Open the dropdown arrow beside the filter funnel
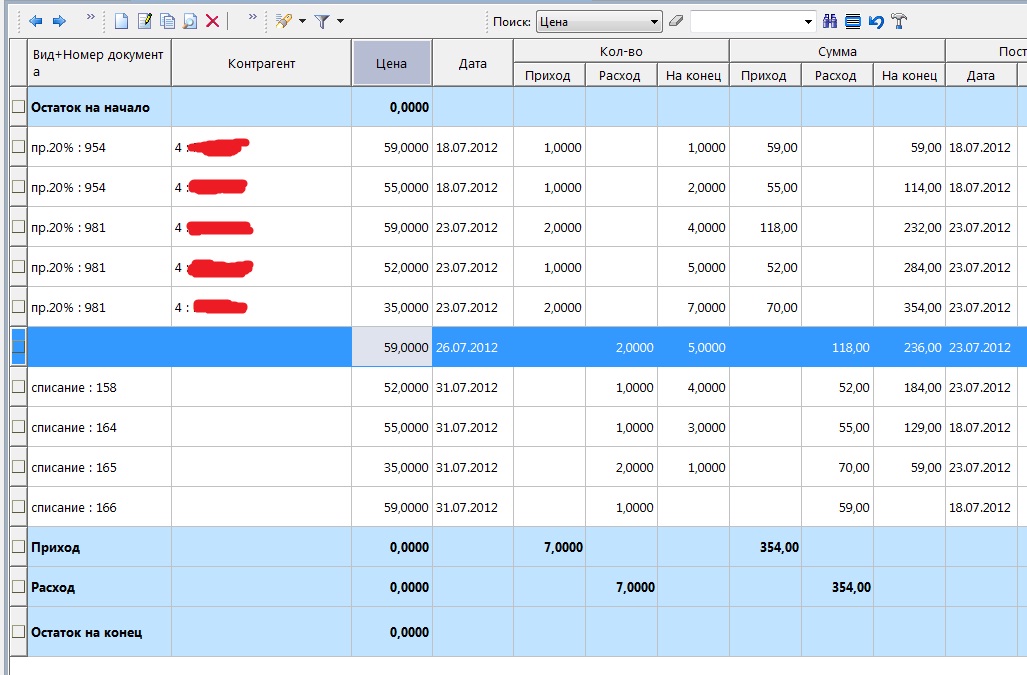The image size is (1027, 675). (340, 22)
